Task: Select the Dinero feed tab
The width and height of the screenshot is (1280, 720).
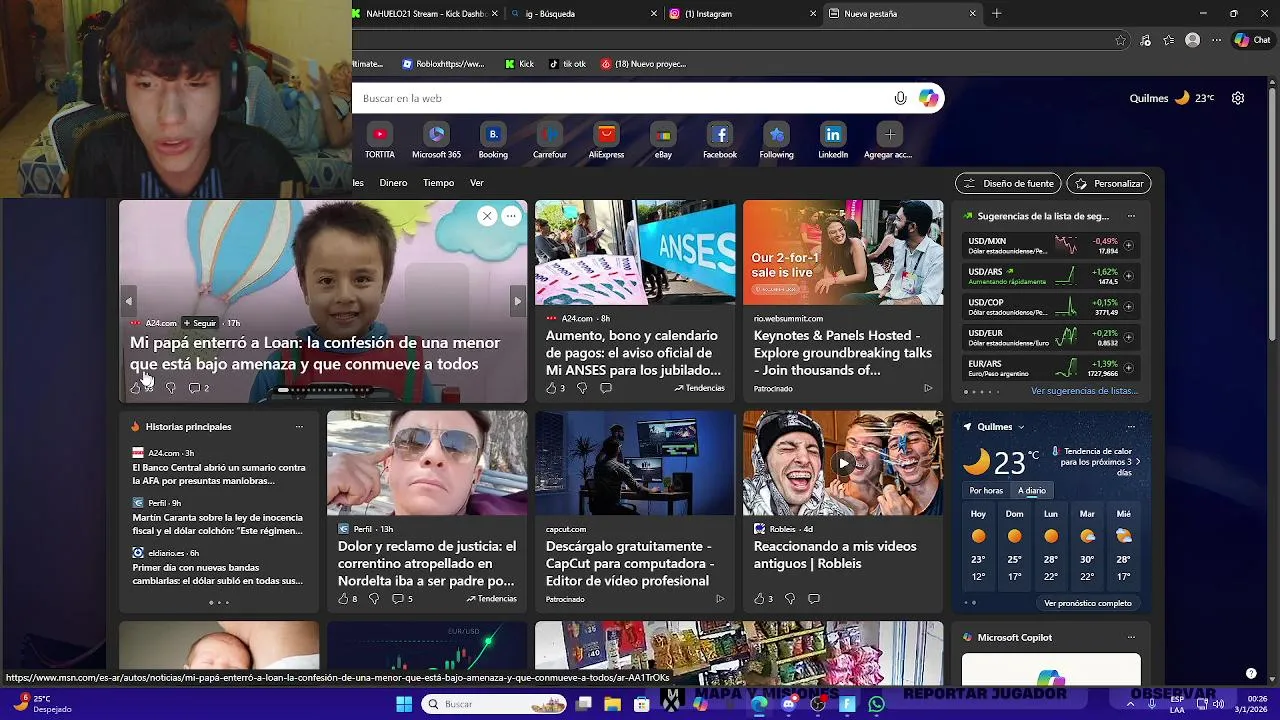Action: [393, 183]
